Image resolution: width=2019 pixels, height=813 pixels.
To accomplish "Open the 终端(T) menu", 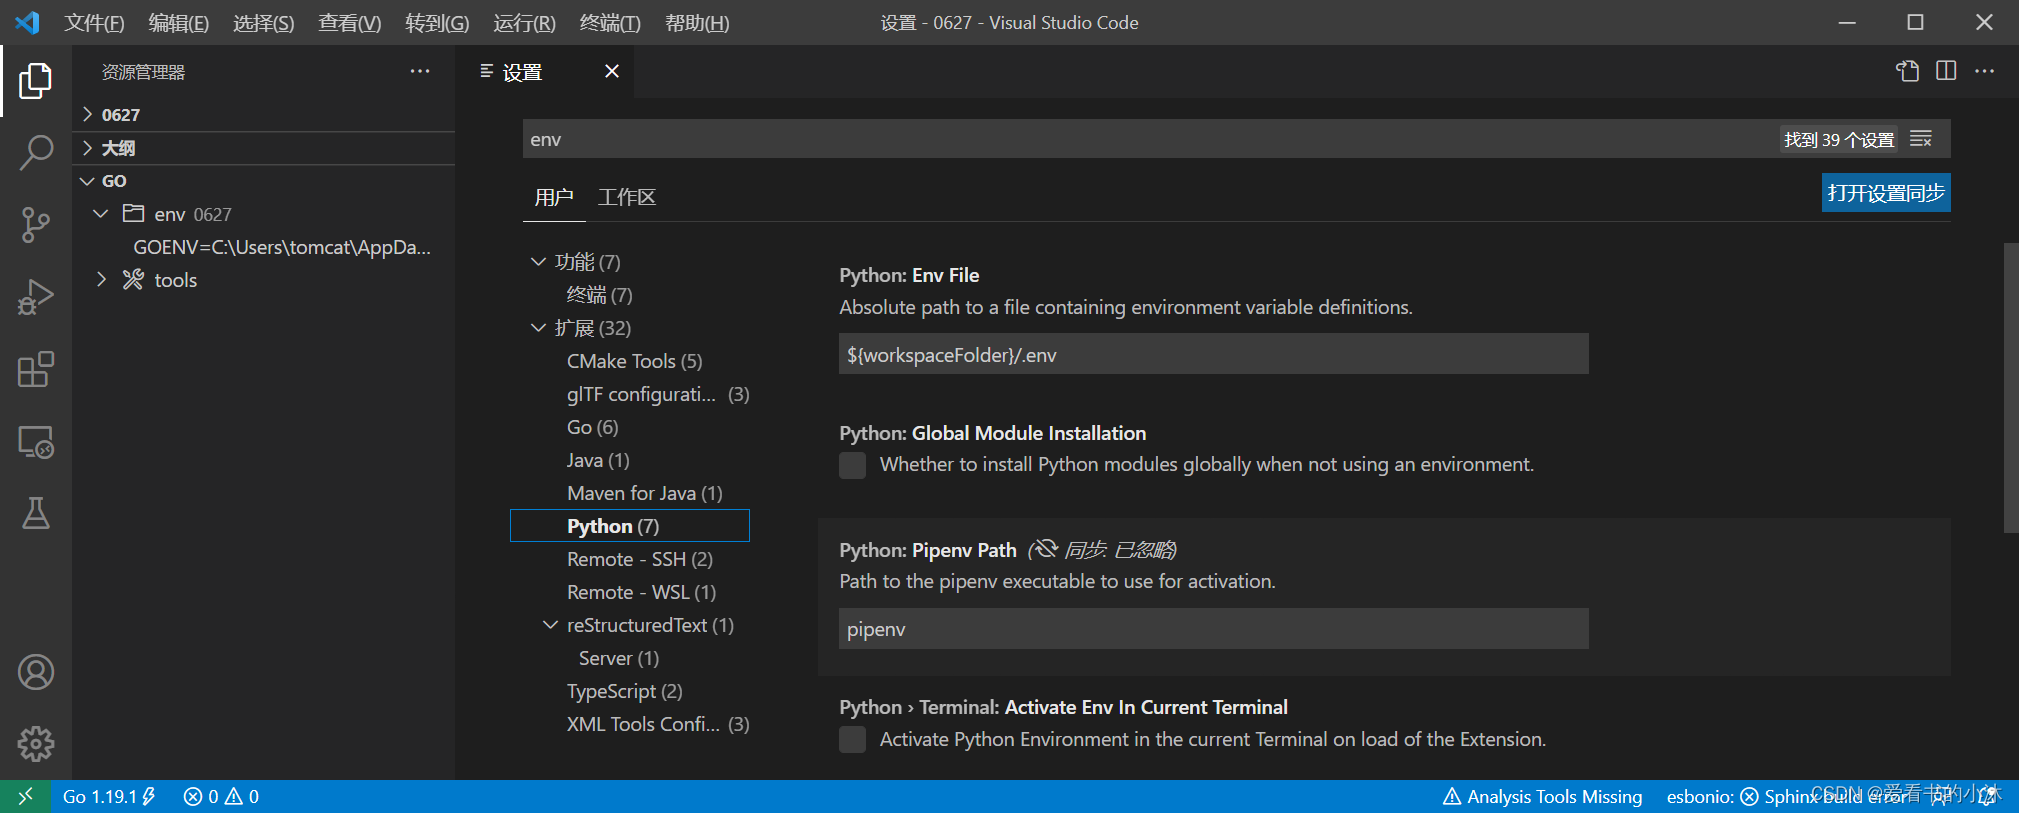I will tap(610, 22).
